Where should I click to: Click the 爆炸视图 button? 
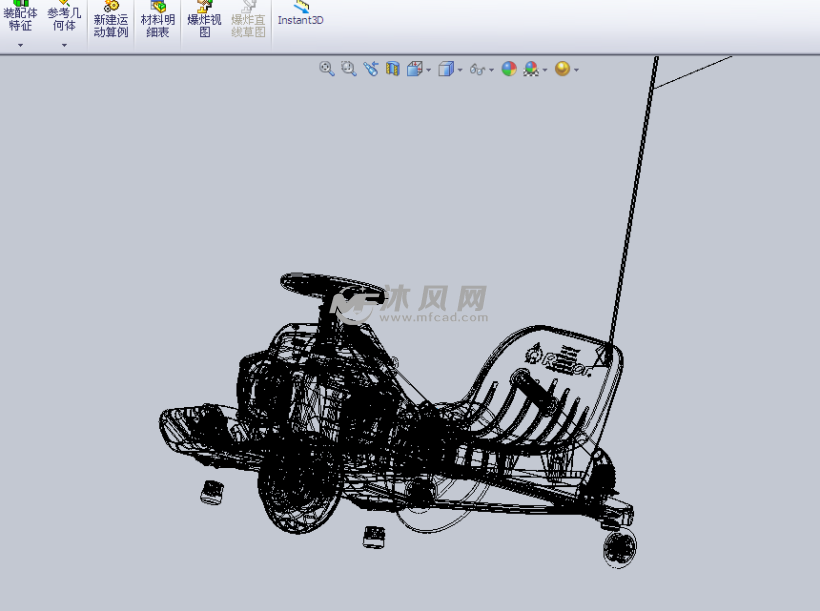[x=205, y=20]
